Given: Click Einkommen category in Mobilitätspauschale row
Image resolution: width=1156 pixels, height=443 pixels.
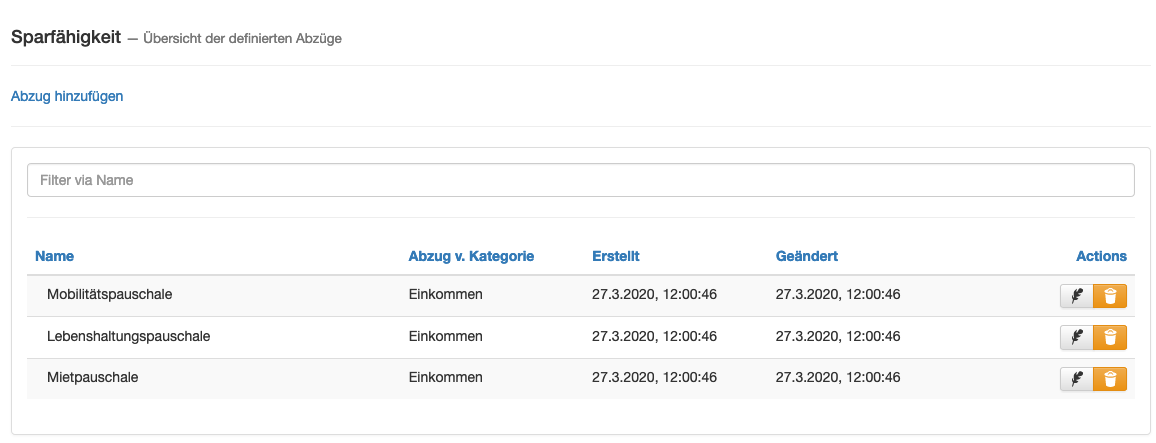Looking at the screenshot, I should [x=445, y=295].
